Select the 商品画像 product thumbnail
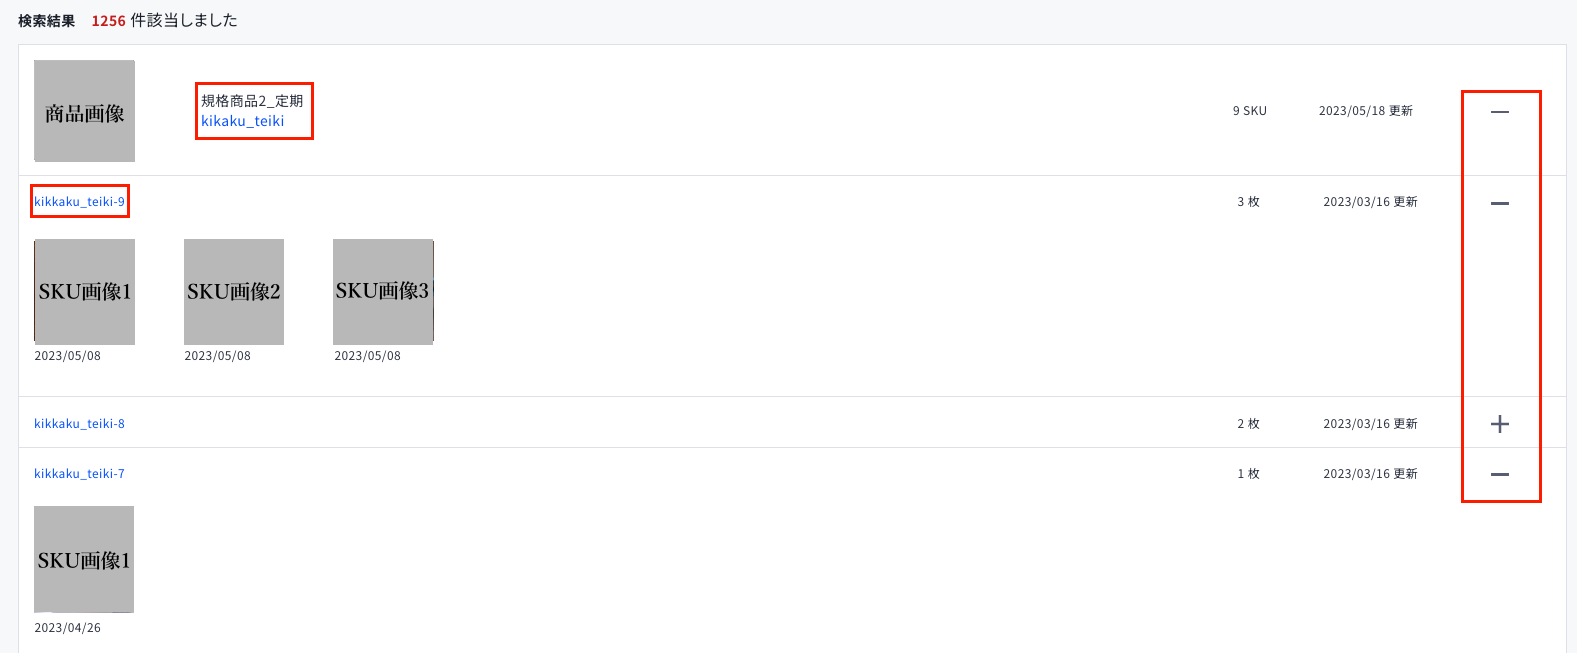The height and width of the screenshot is (653, 1577). 85,111
